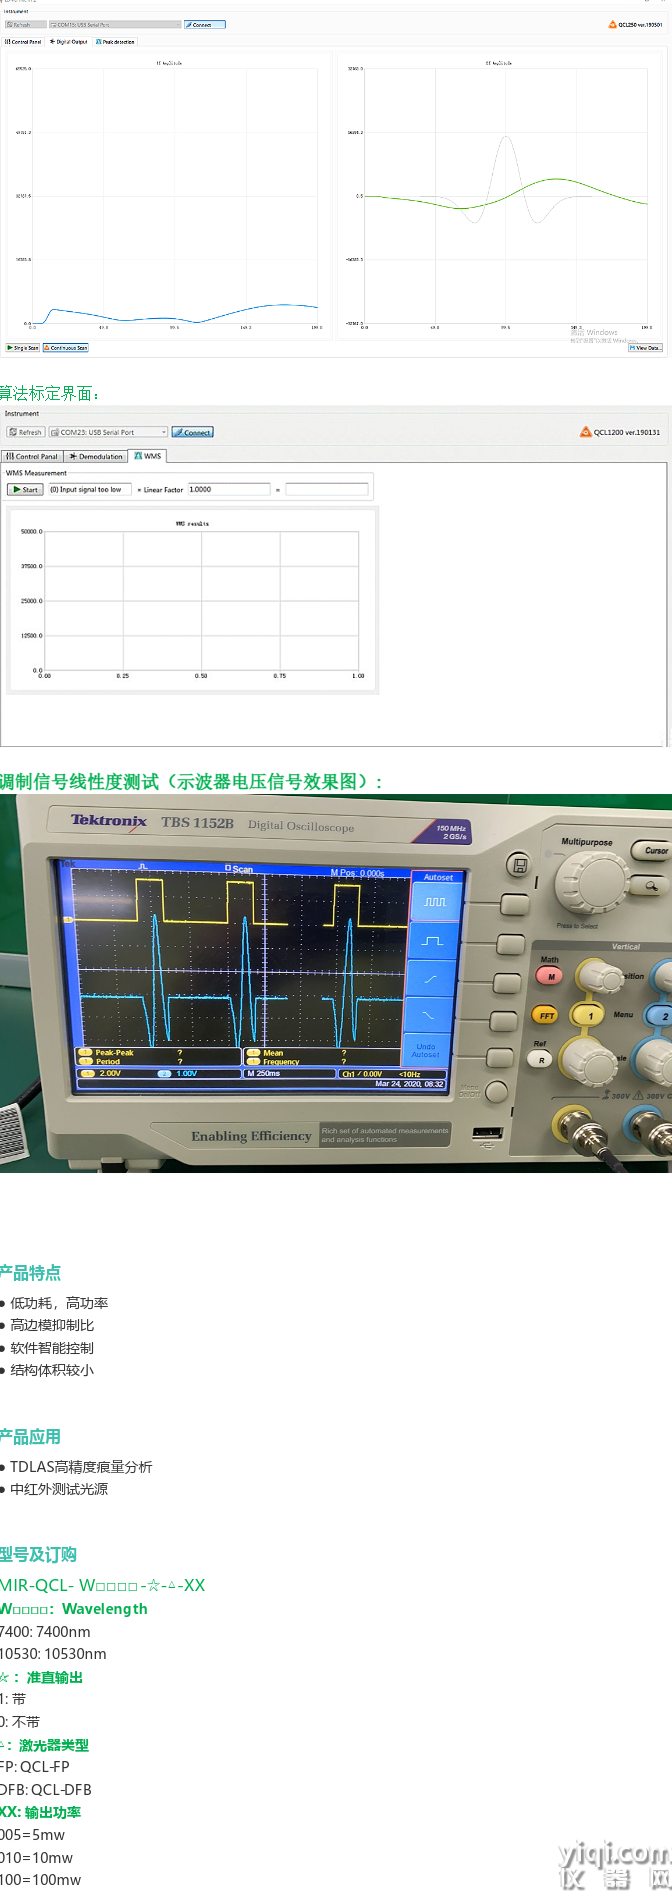Open the Peak detection tab

(115, 42)
